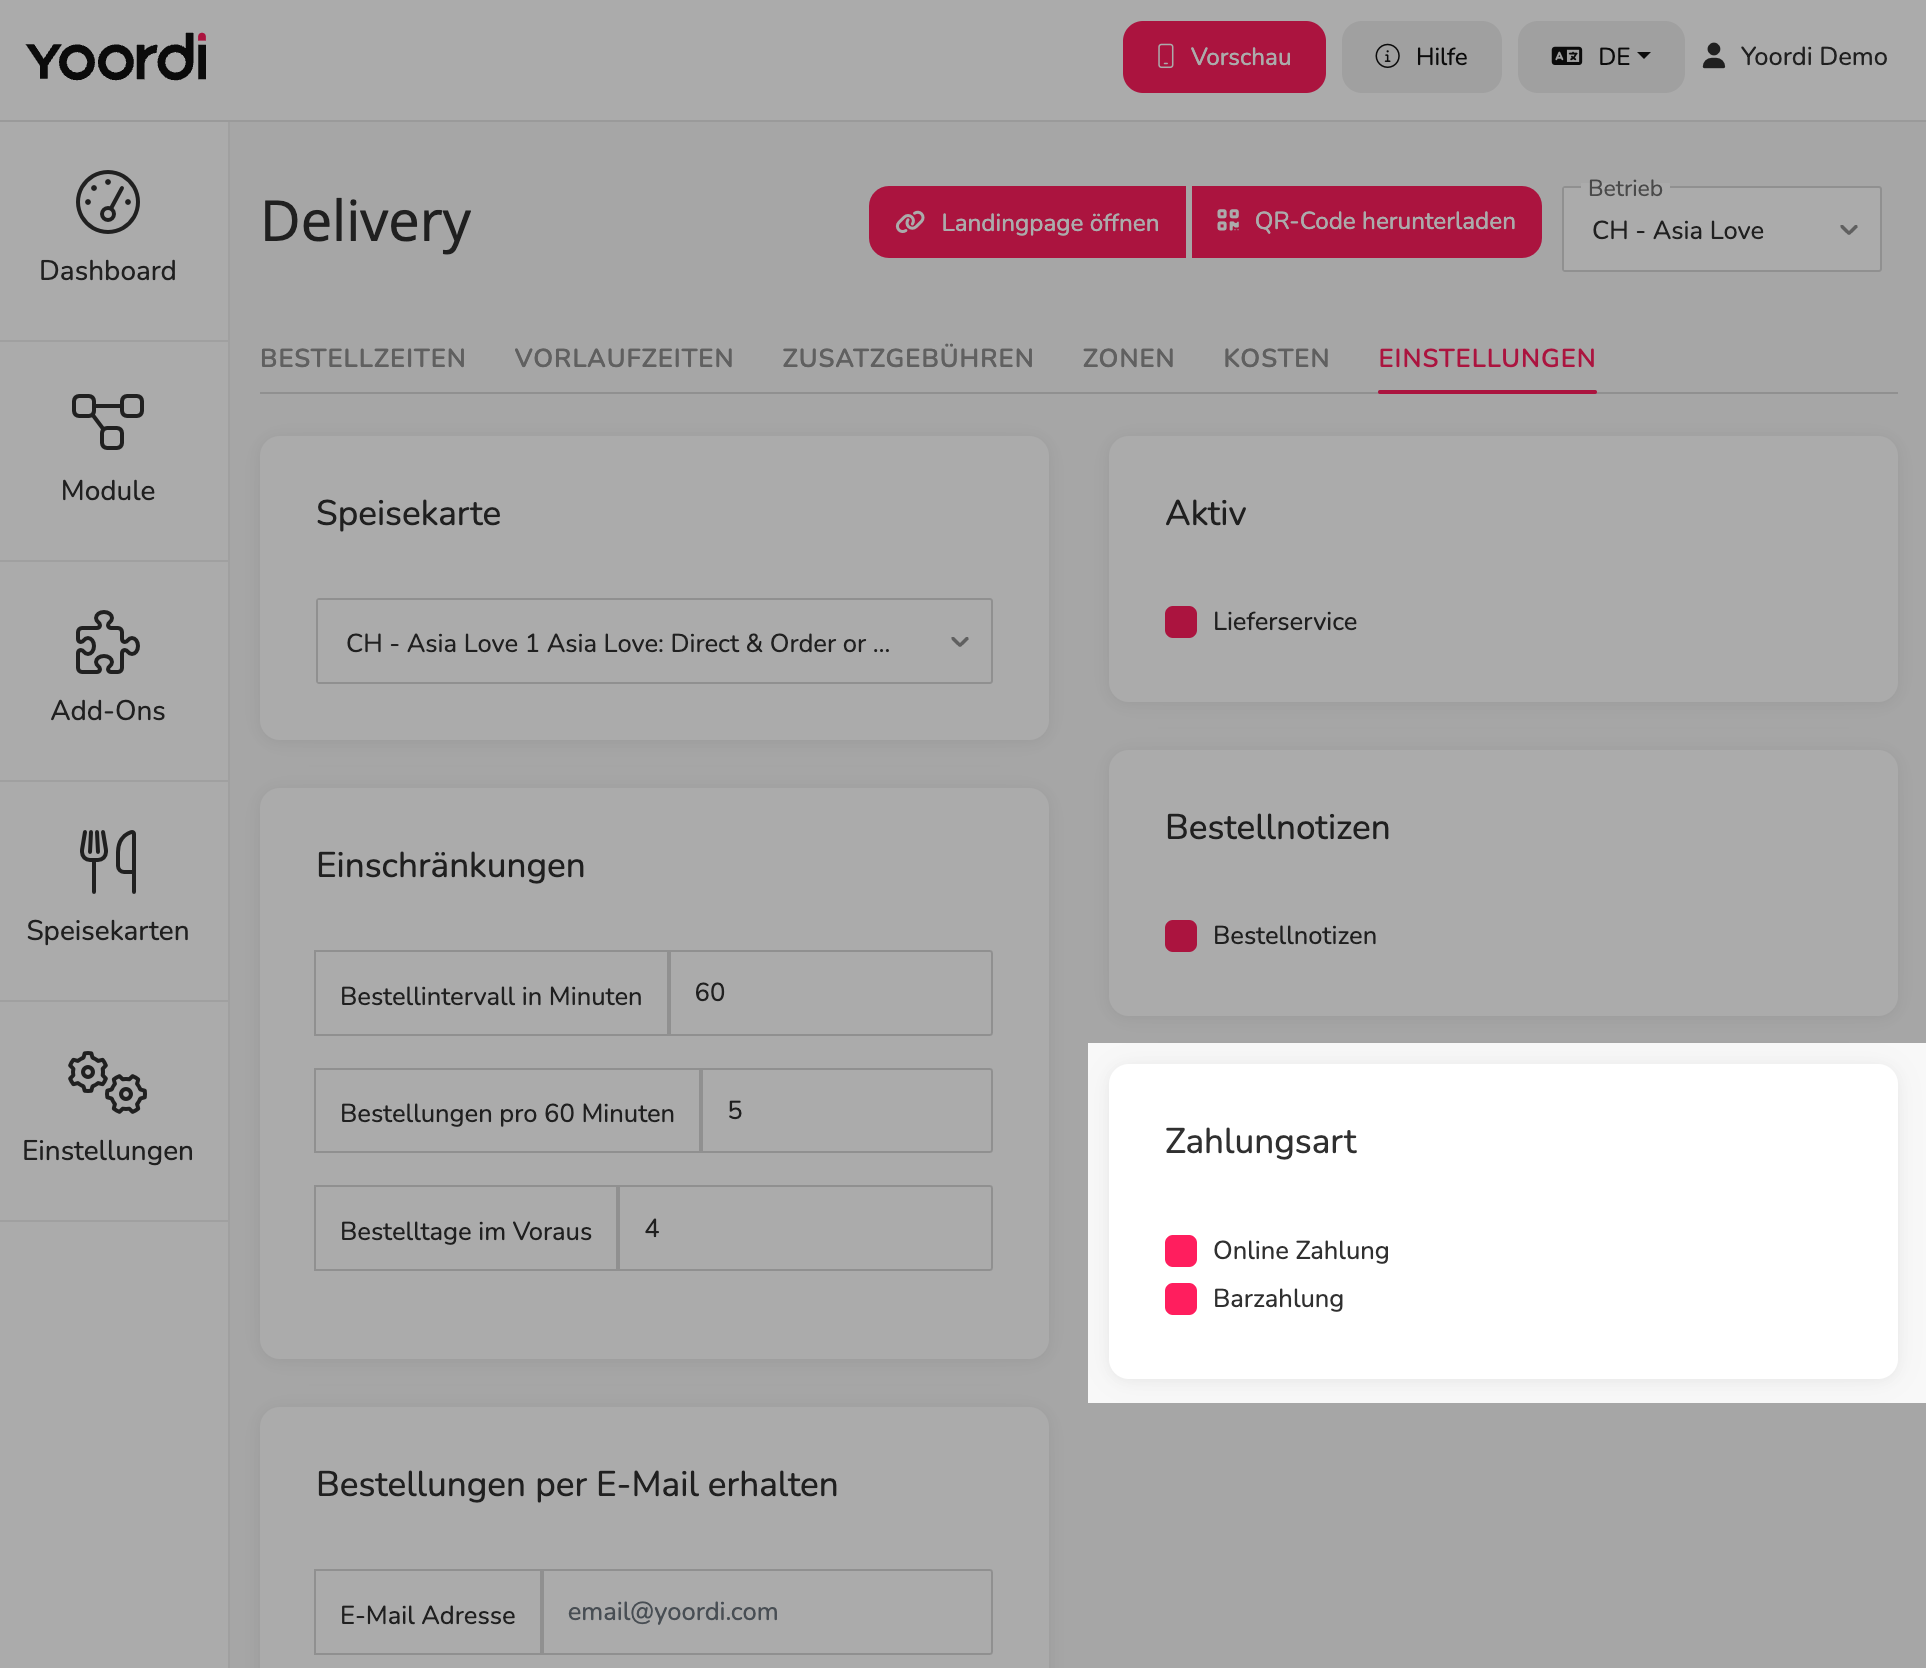Click the E-Mail Adresse input field
The width and height of the screenshot is (1926, 1668).
(x=767, y=1612)
